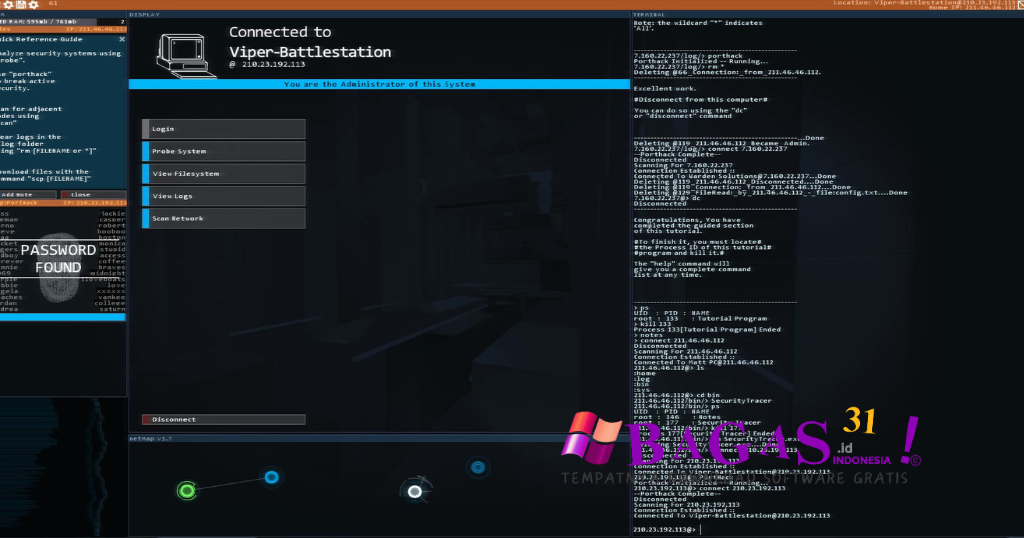Click the Login button
The height and width of the screenshot is (538, 1024).
(223, 129)
